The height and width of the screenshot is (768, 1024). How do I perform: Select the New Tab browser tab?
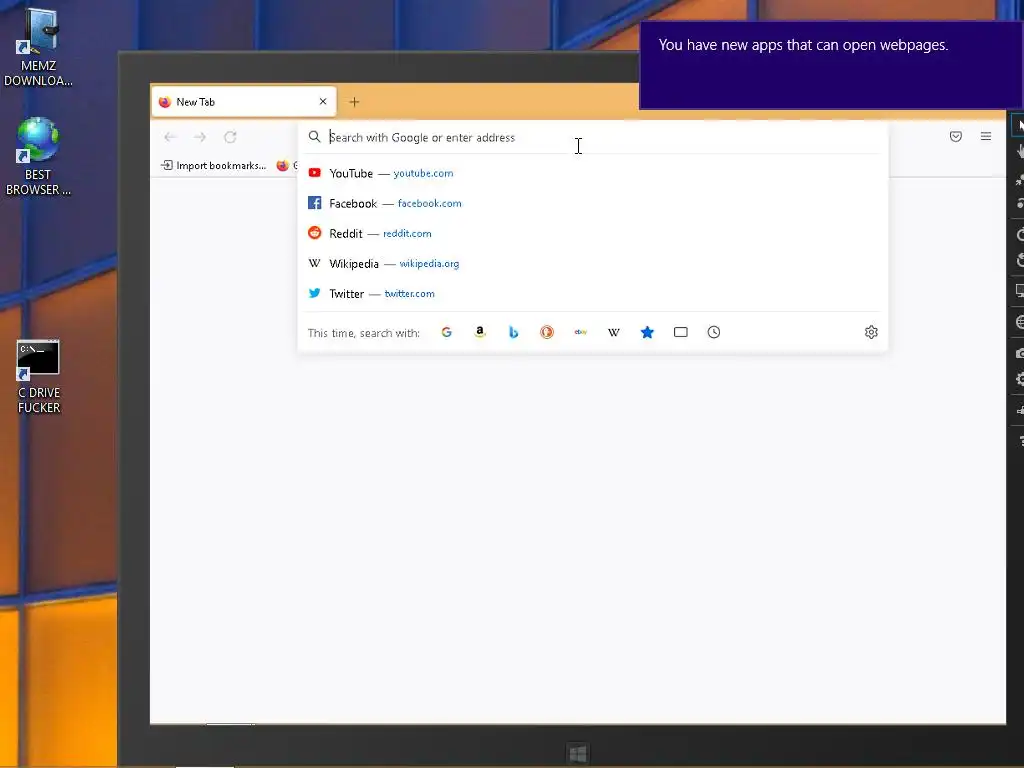coord(244,102)
